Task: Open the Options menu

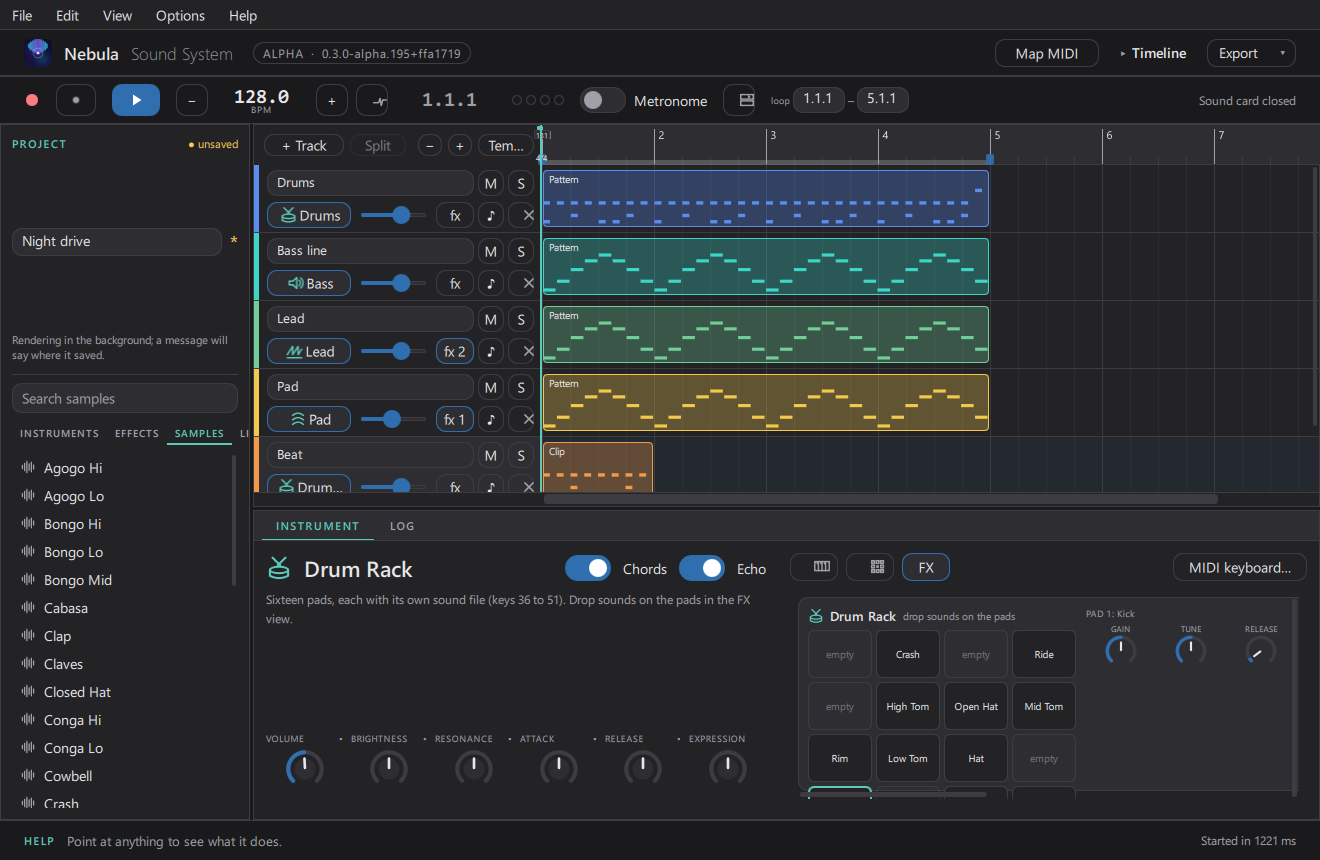Action: pyautogui.click(x=180, y=15)
